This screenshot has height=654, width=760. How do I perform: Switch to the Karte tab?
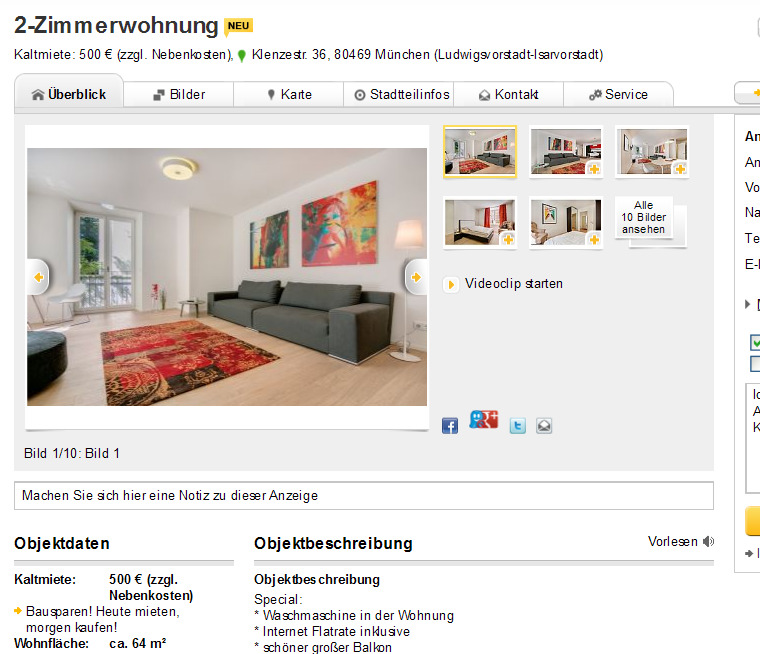pos(289,95)
